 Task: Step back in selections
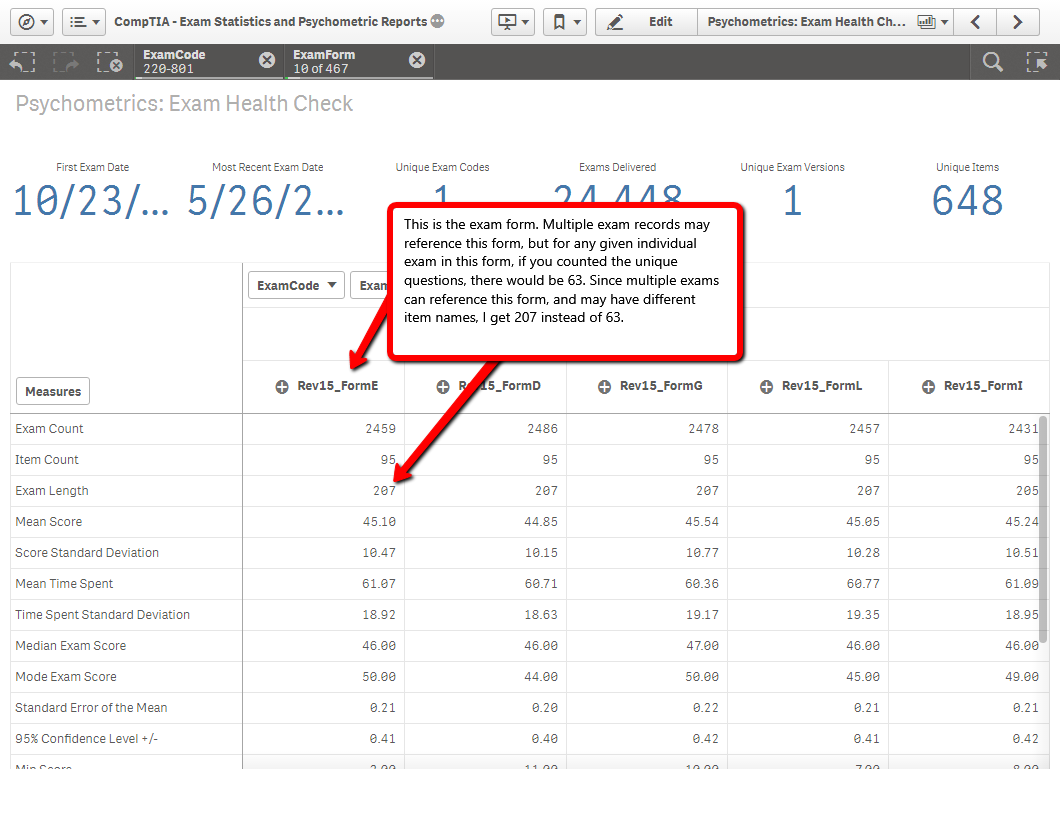pyautogui.click(x=22, y=62)
